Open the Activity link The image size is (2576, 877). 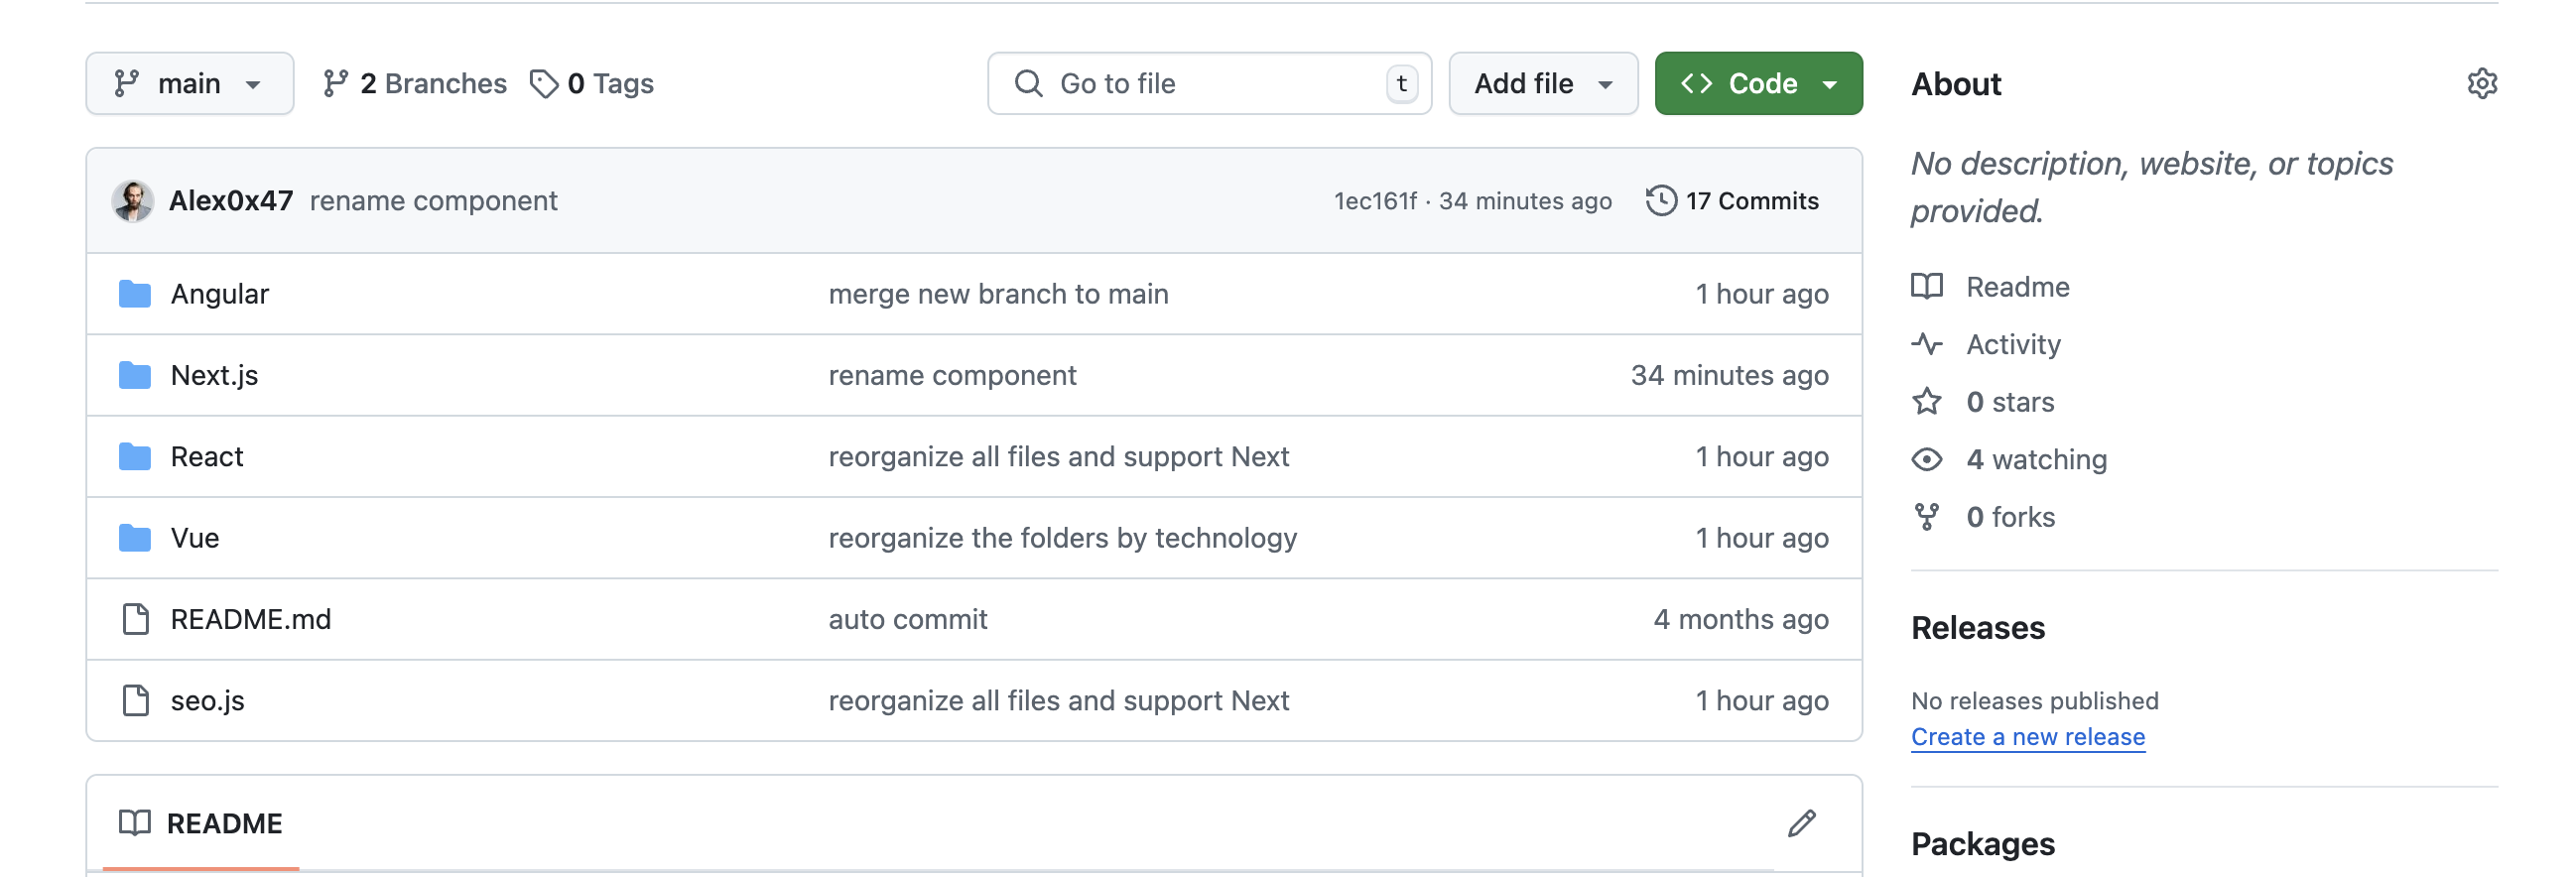pos(2012,344)
